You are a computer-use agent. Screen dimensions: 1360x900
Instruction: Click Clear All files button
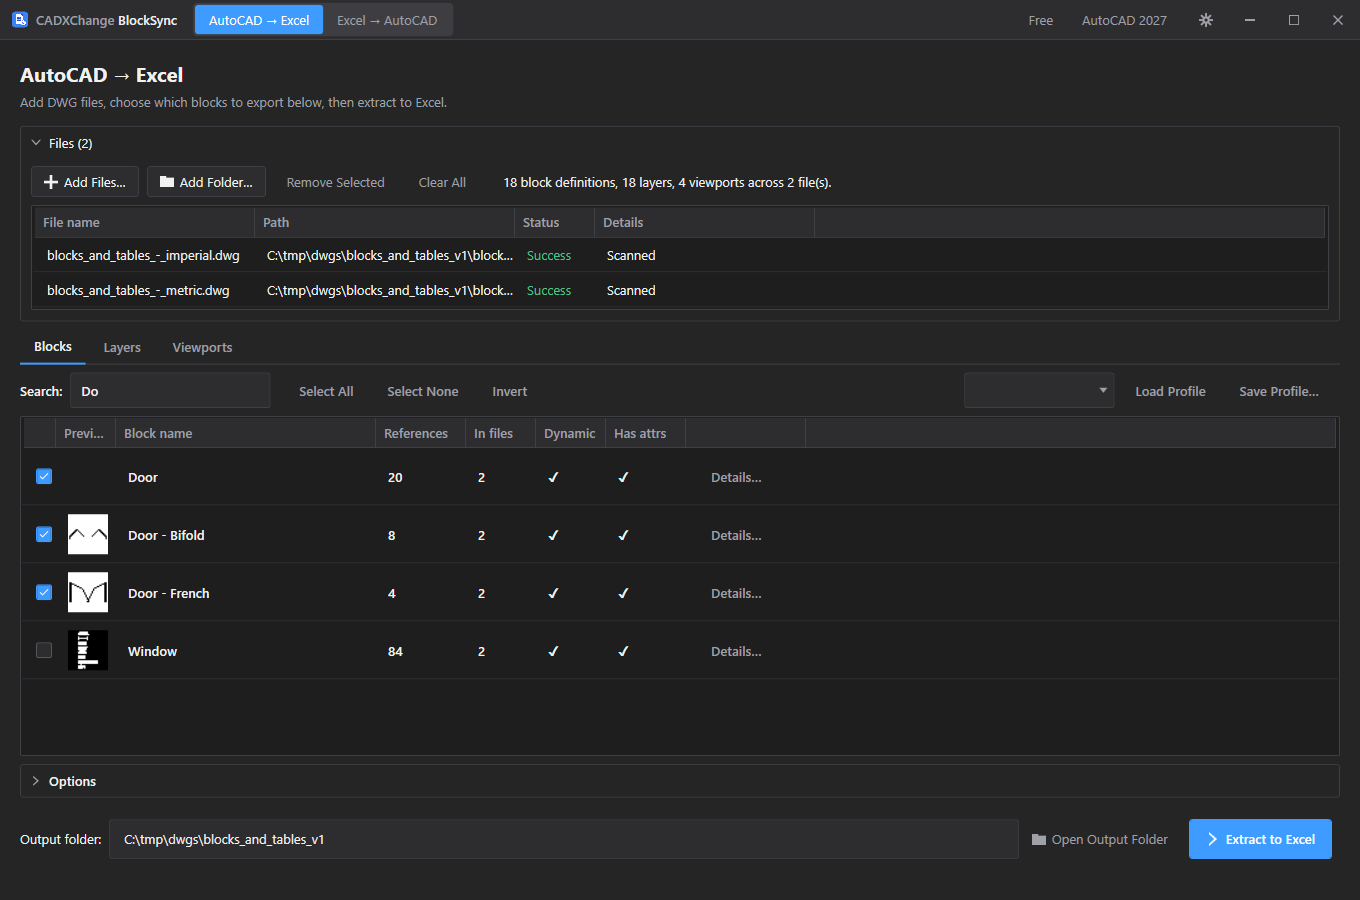pyautogui.click(x=442, y=182)
